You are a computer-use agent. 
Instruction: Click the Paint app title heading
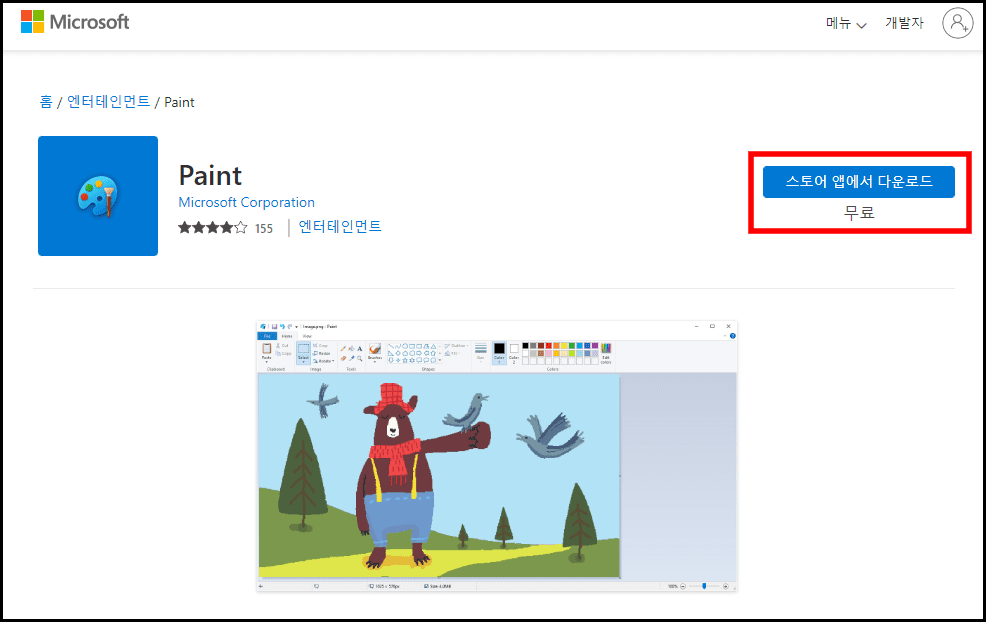(210, 175)
